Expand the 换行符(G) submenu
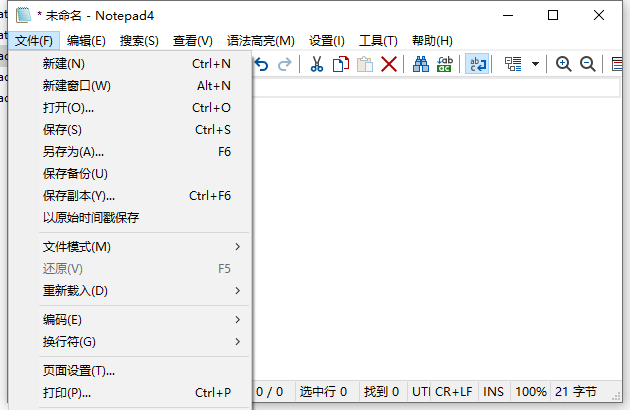 coord(130,342)
